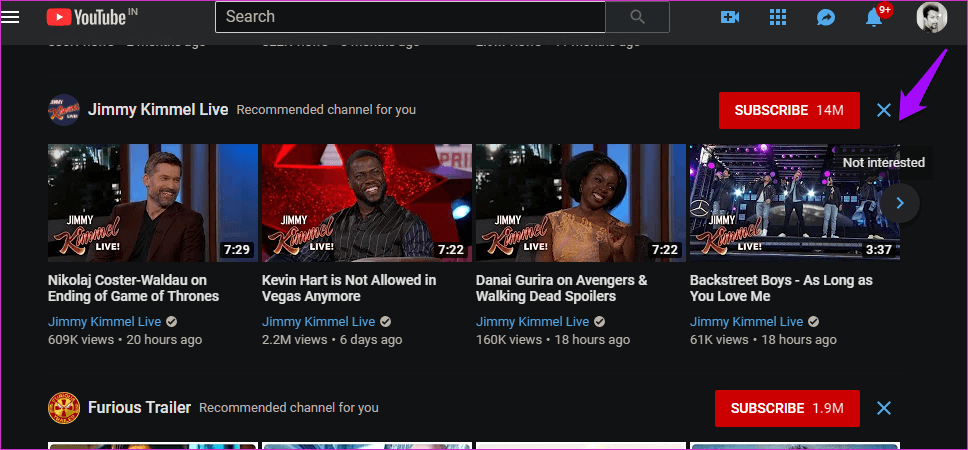968x450 pixels.
Task: Show next videos with the right arrow
Action: coord(900,203)
